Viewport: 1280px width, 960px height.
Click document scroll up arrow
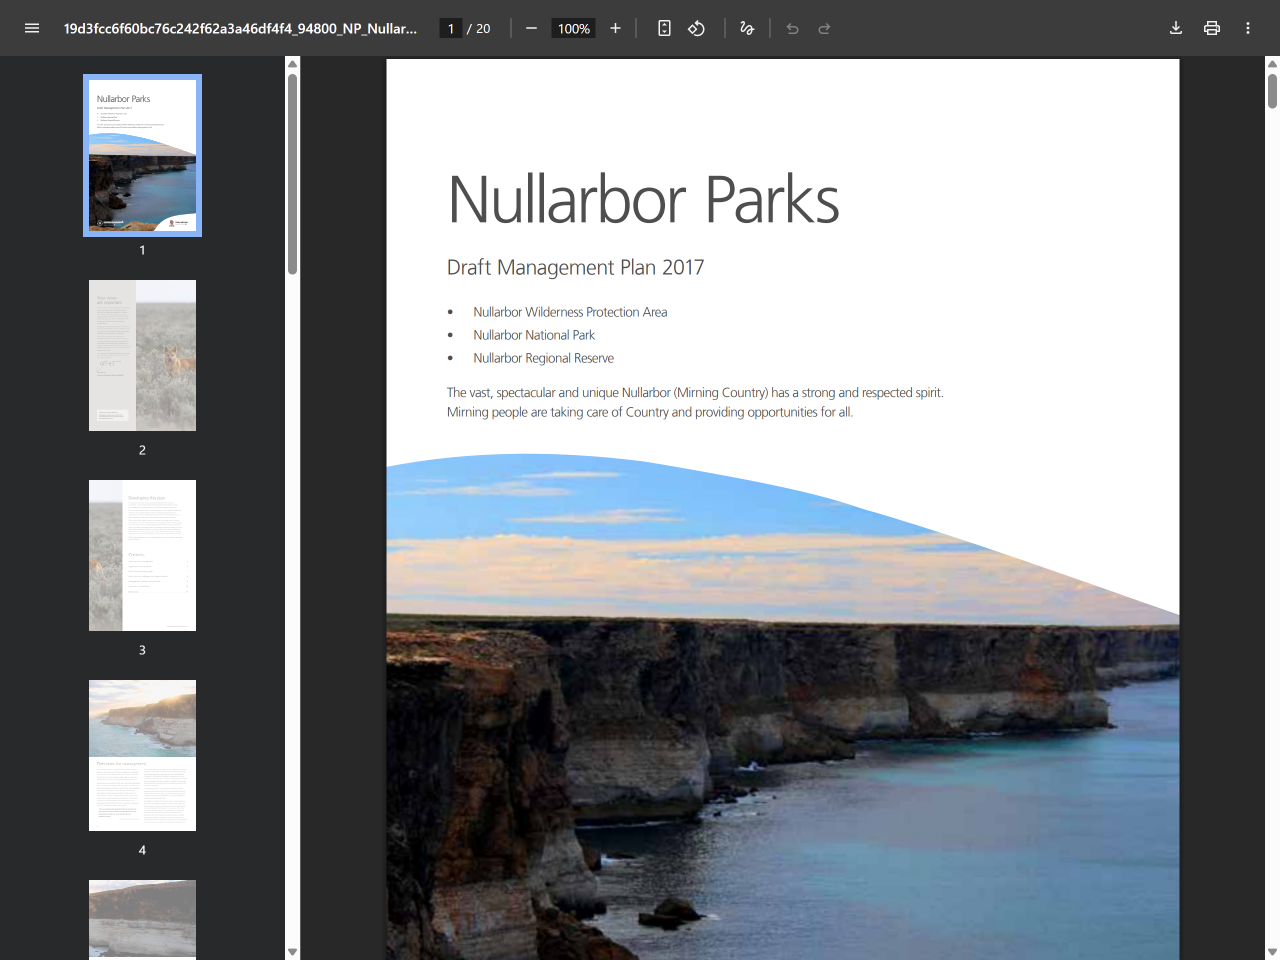click(1272, 64)
